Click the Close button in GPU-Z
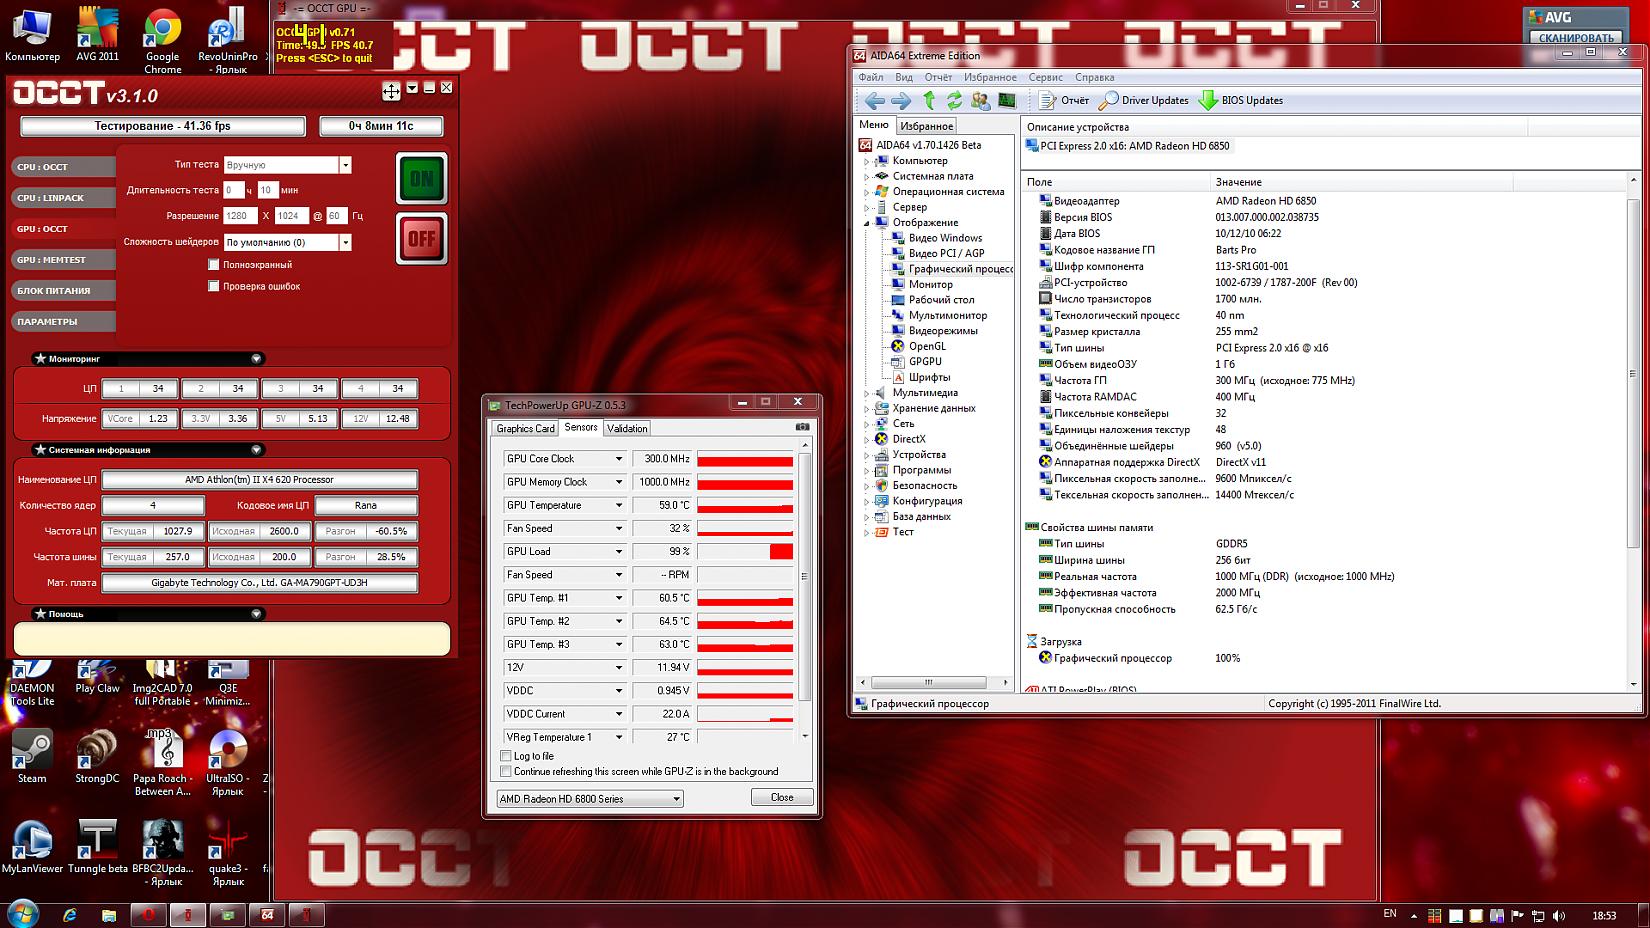The image size is (1650, 928). (x=782, y=797)
